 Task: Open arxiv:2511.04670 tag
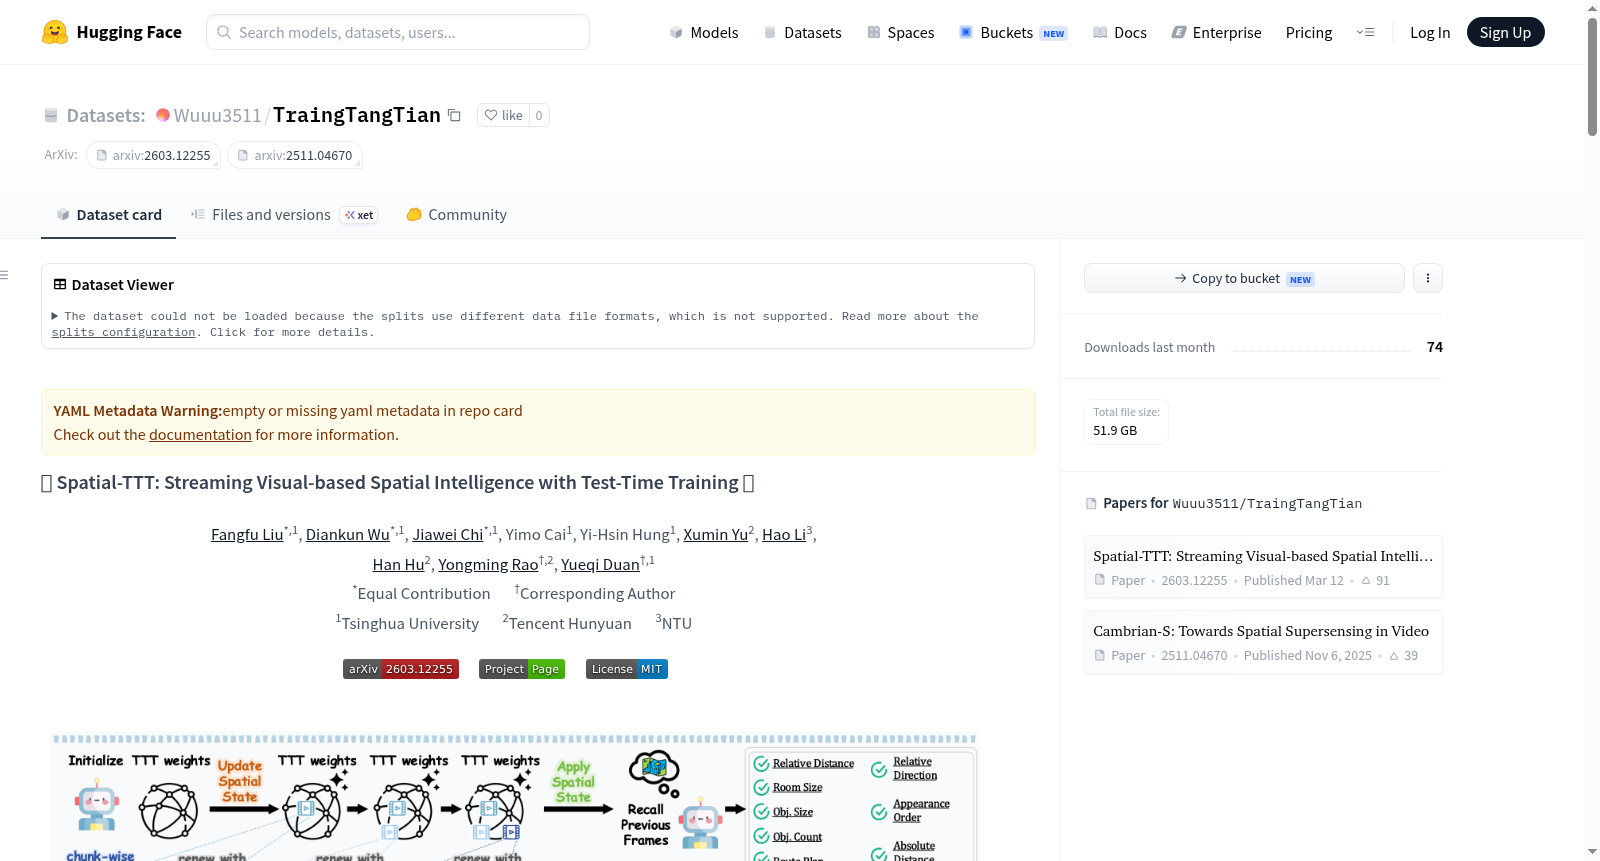click(x=295, y=155)
